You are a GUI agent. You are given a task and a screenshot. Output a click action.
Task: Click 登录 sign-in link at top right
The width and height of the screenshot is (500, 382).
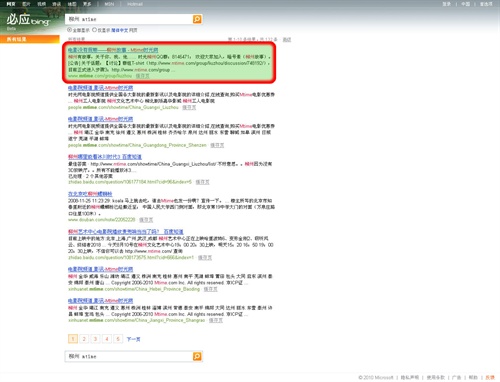click(447, 4)
